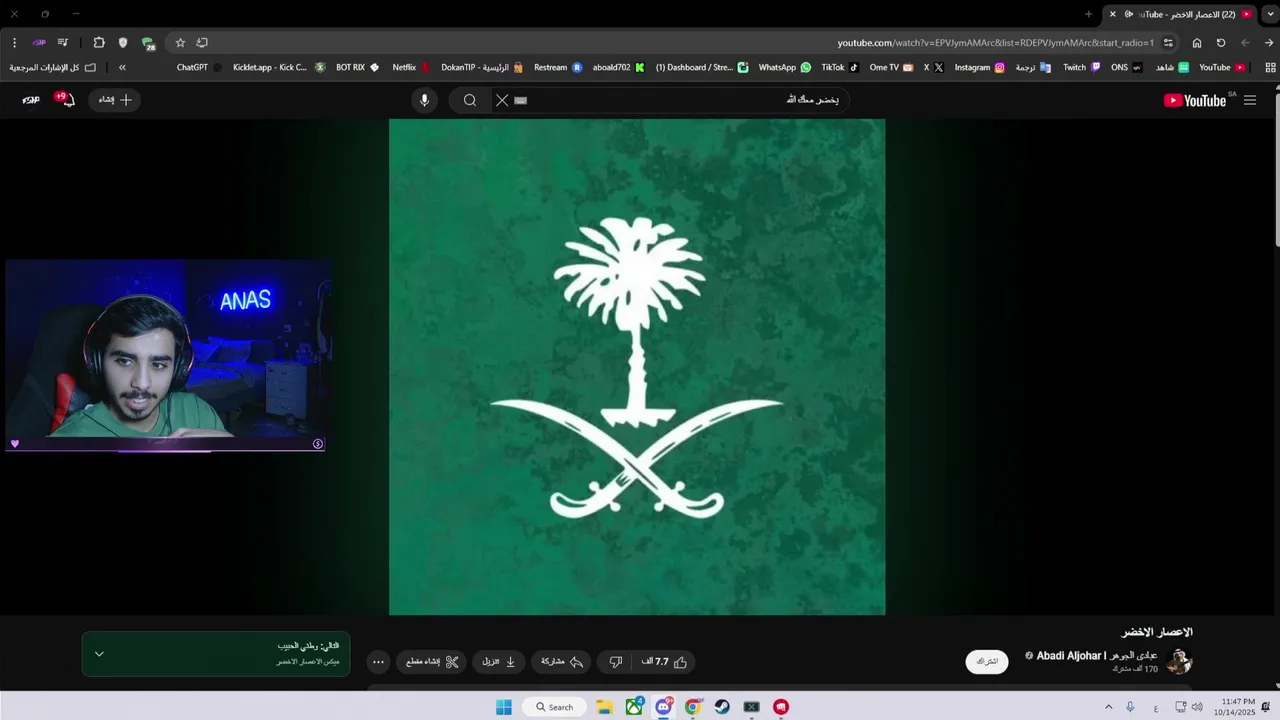Open the Xbox app from the taskbar
This screenshot has height=720, width=1280.
(x=634, y=707)
